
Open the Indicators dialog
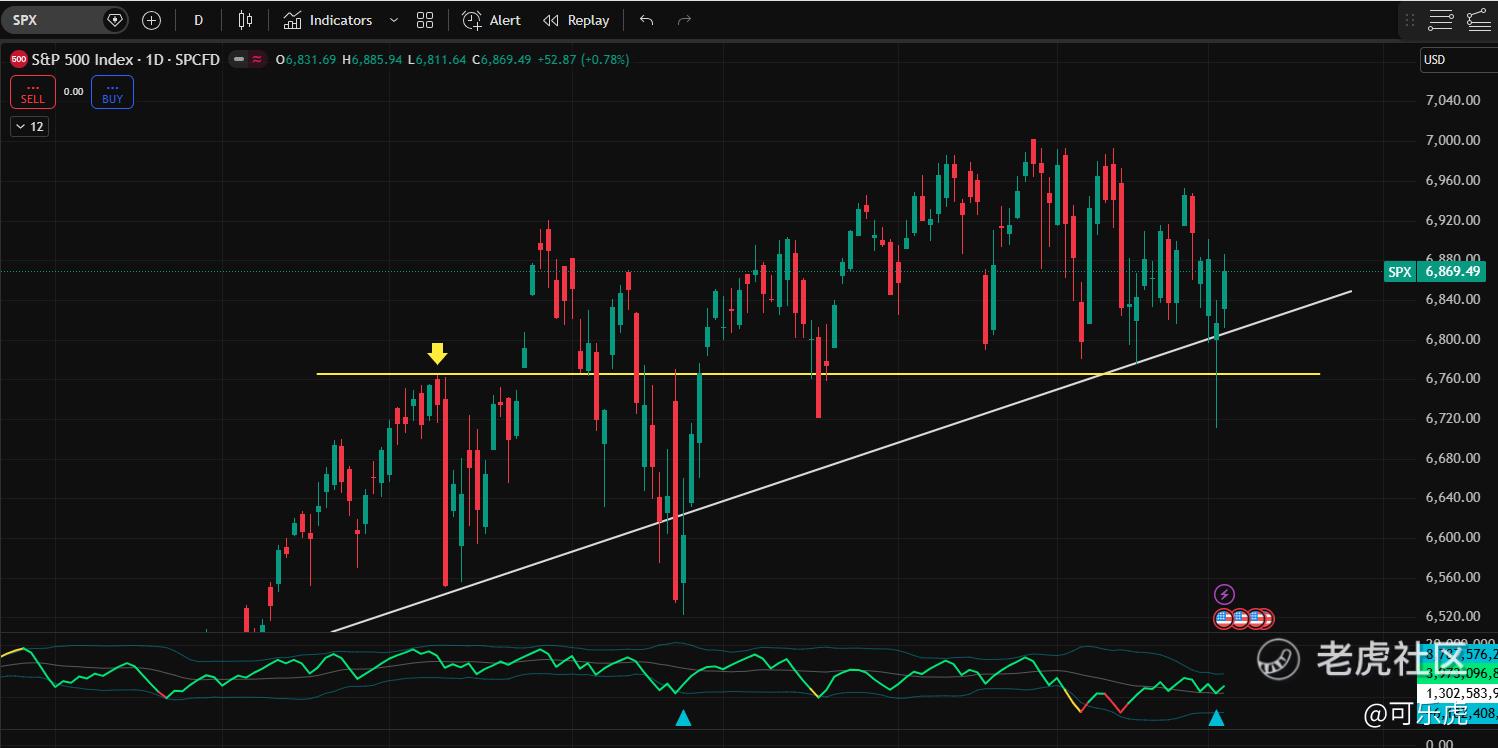328,20
